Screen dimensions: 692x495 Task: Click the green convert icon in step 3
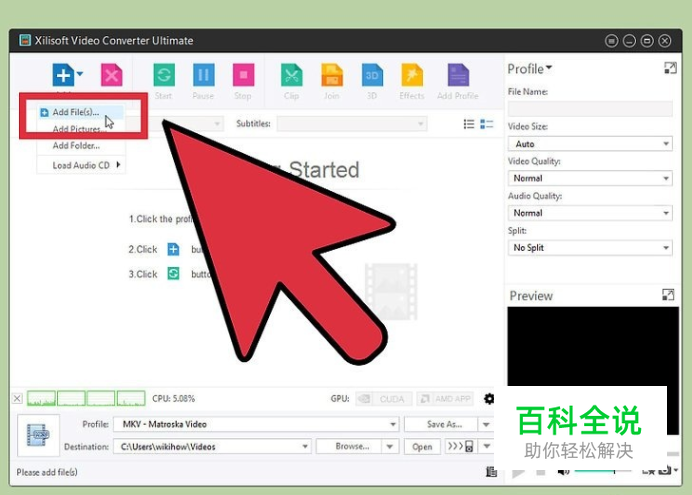pyautogui.click(x=173, y=274)
